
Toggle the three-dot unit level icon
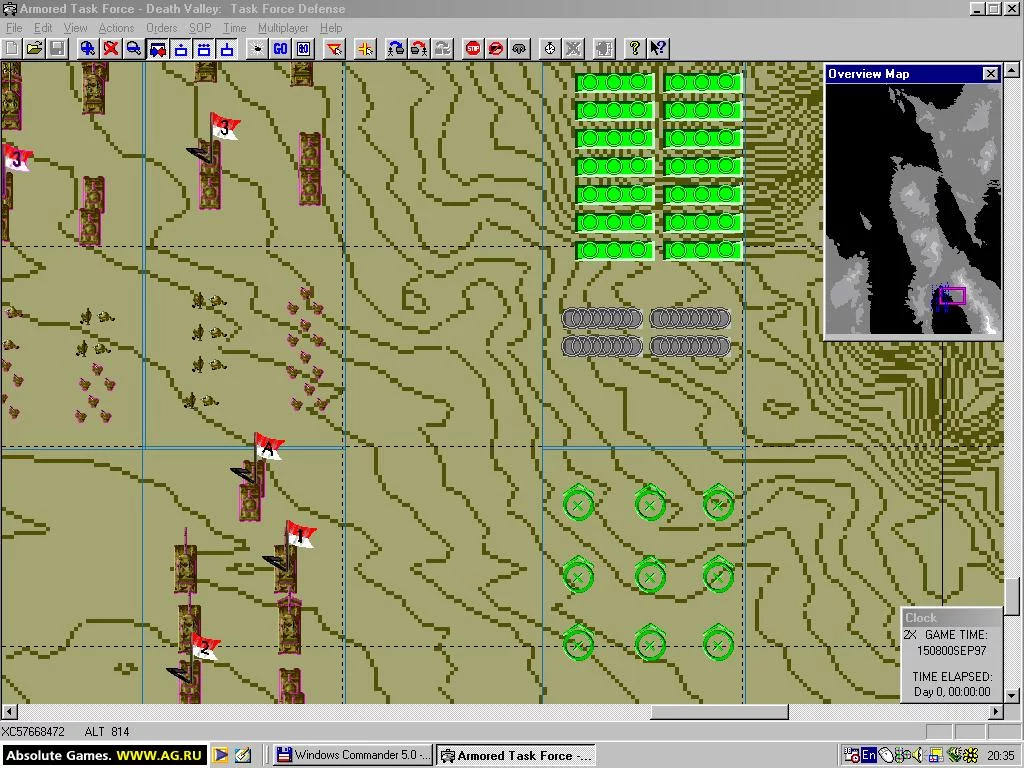(204, 48)
